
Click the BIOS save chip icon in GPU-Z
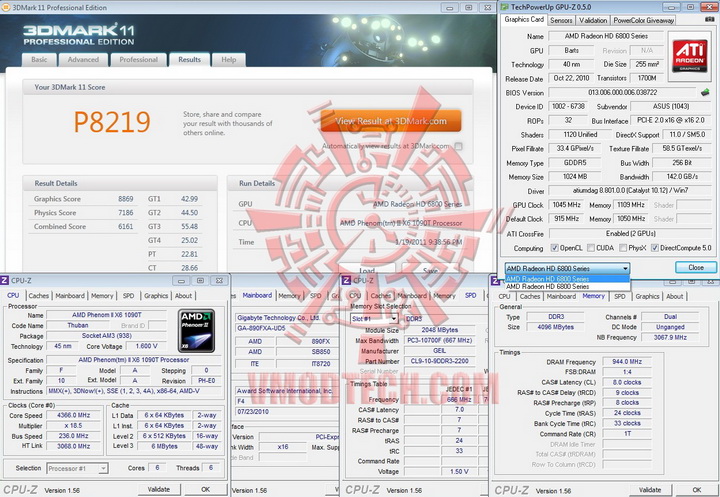tap(705, 92)
